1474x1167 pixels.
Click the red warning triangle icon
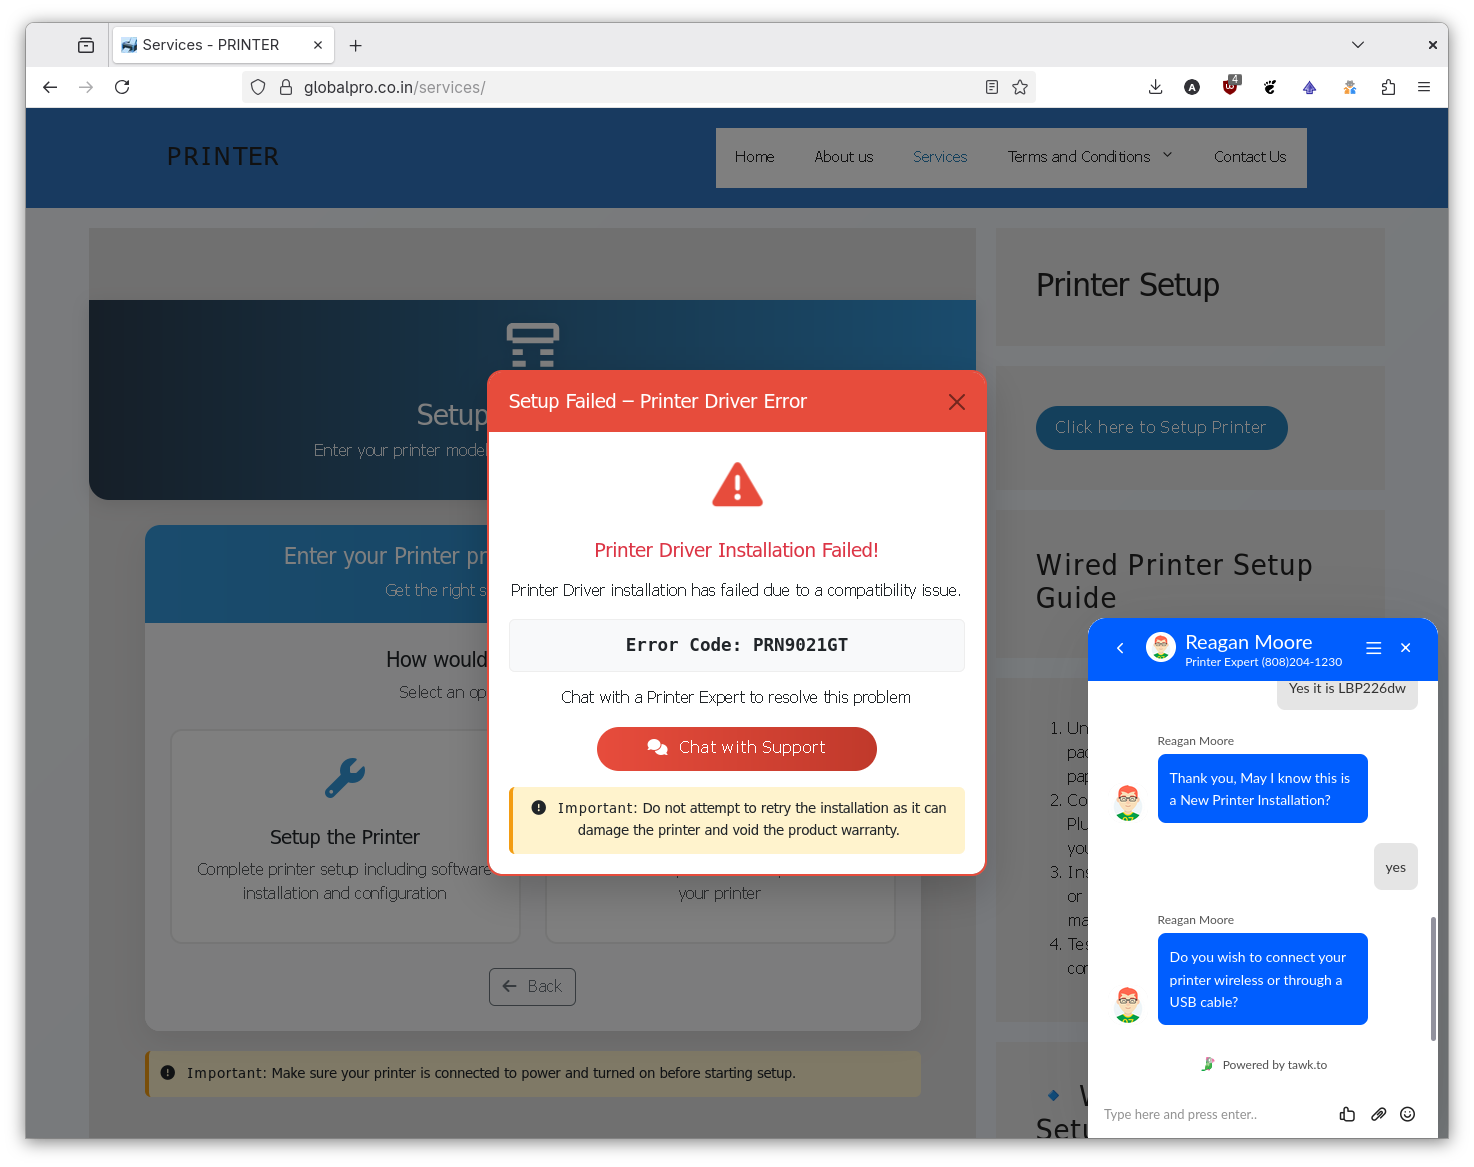(737, 485)
